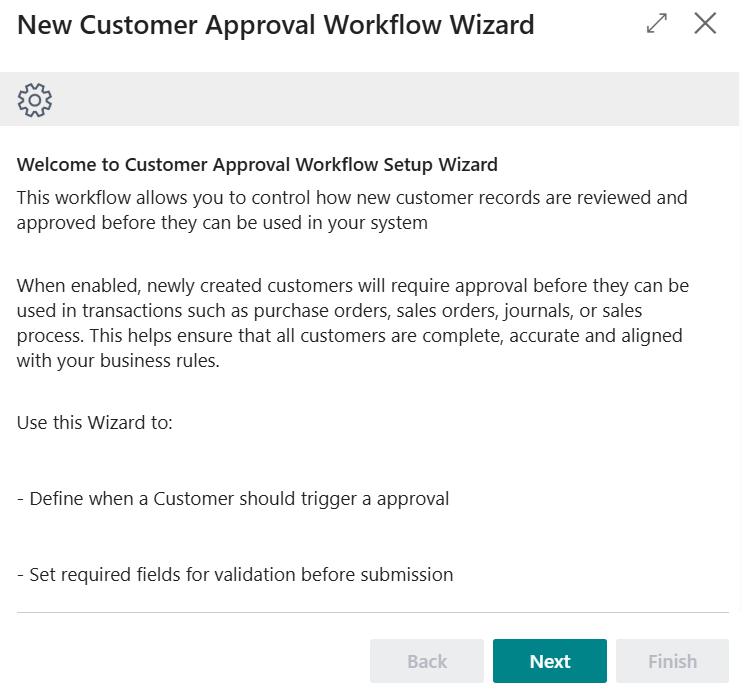
Task: Click the wizard dialog title text
Action: tap(276, 25)
